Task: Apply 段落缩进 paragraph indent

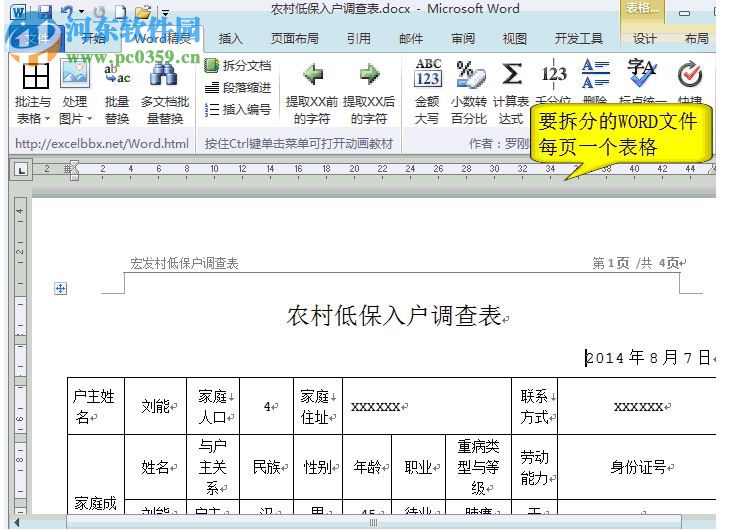Action: coord(238,87)
